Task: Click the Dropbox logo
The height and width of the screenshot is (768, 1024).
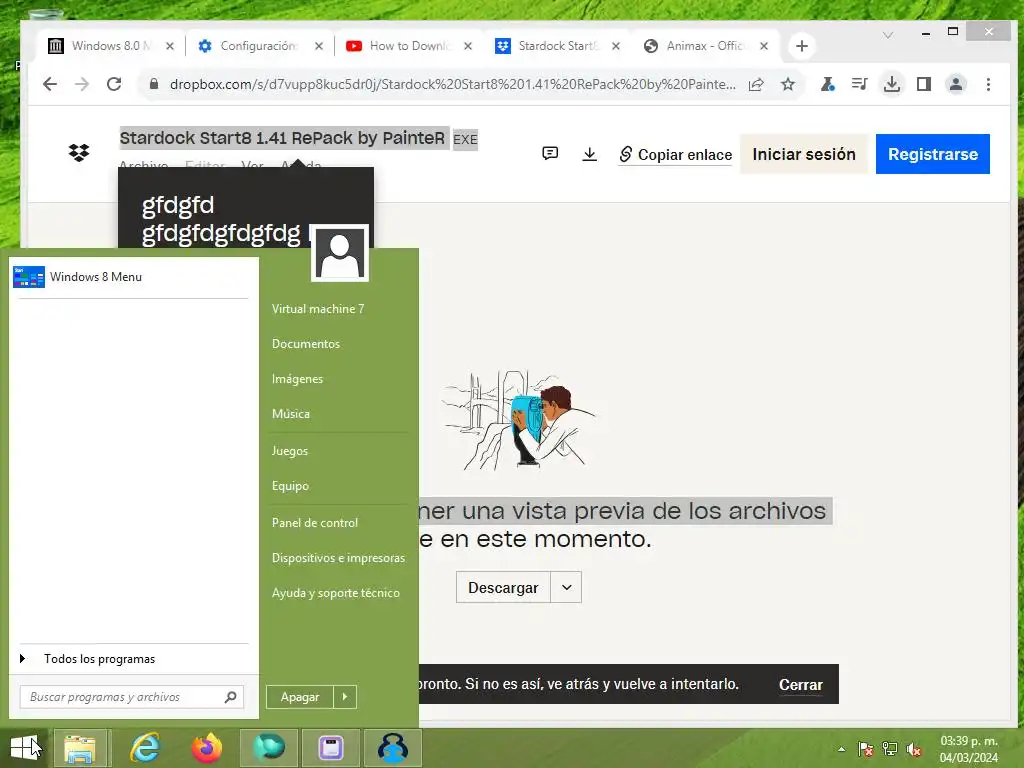Action: click(79, 153)
